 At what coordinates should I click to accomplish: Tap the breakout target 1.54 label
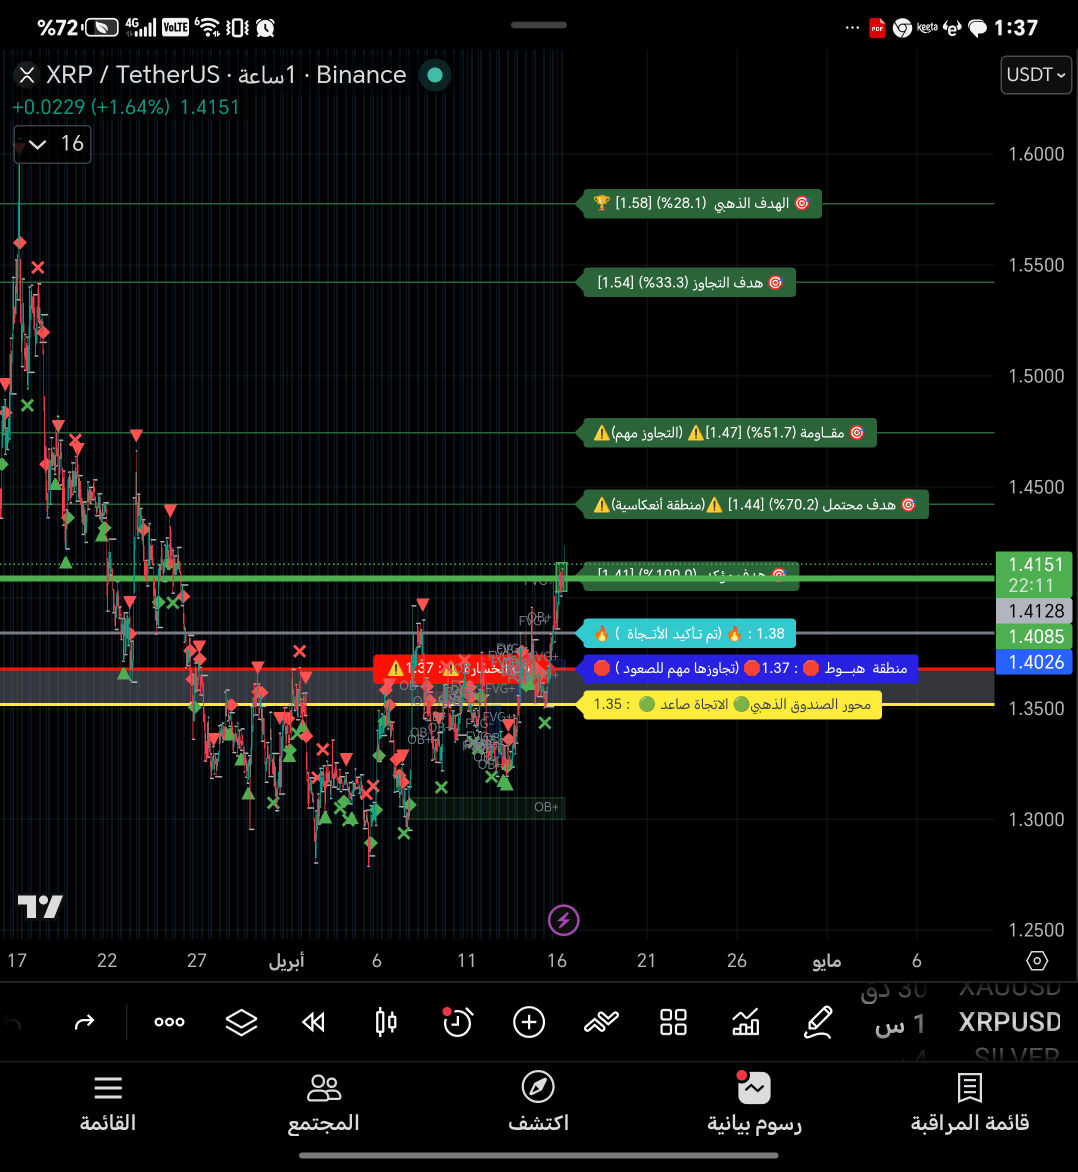(x=686, y=283)
